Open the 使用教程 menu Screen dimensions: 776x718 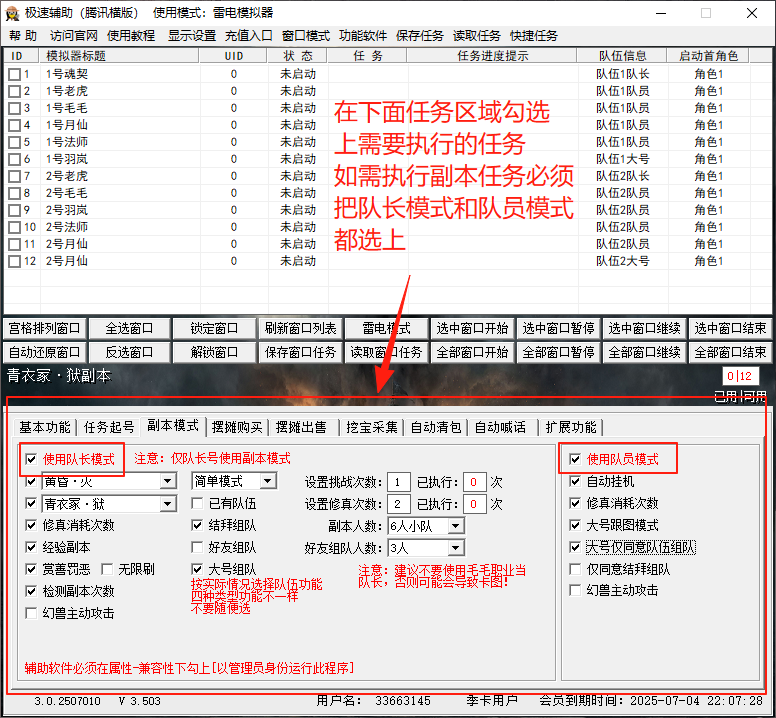click(x=131, y=36)
